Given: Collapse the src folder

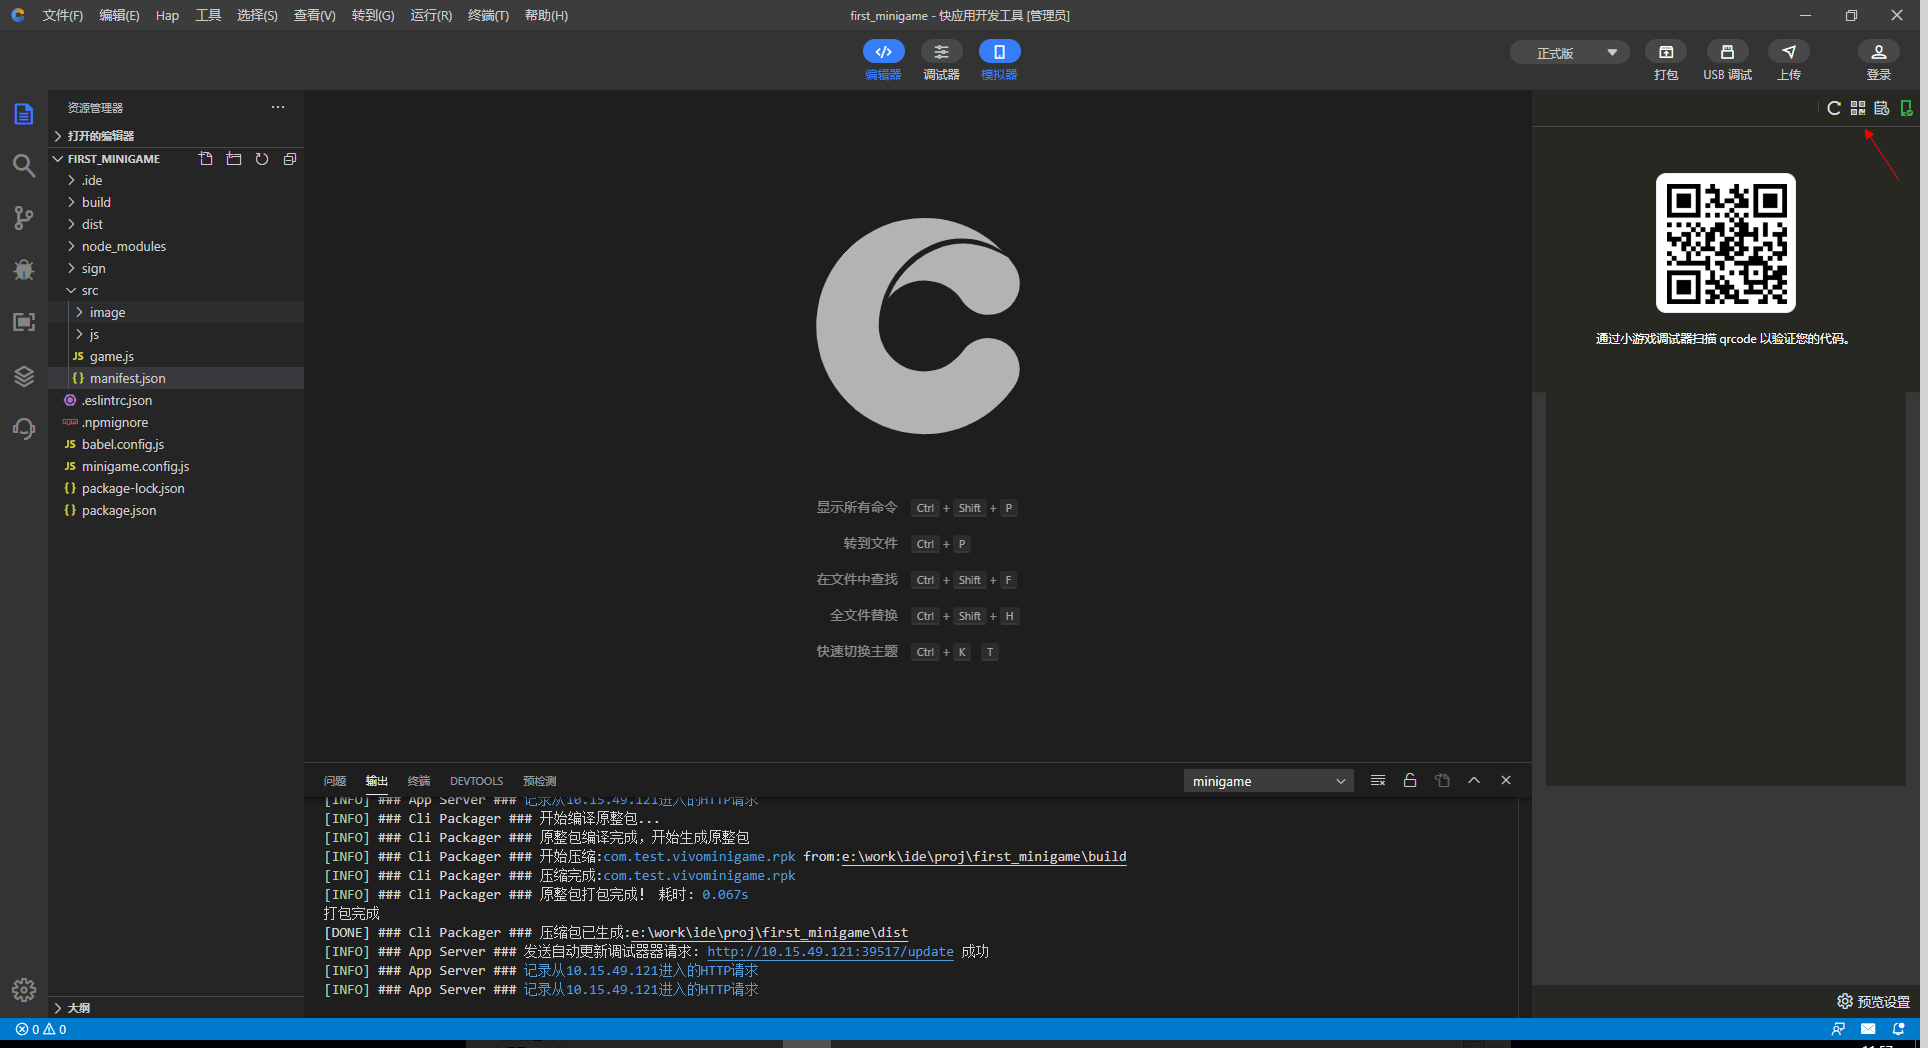Looking at the screenshot, I should (x=176, y=291).
